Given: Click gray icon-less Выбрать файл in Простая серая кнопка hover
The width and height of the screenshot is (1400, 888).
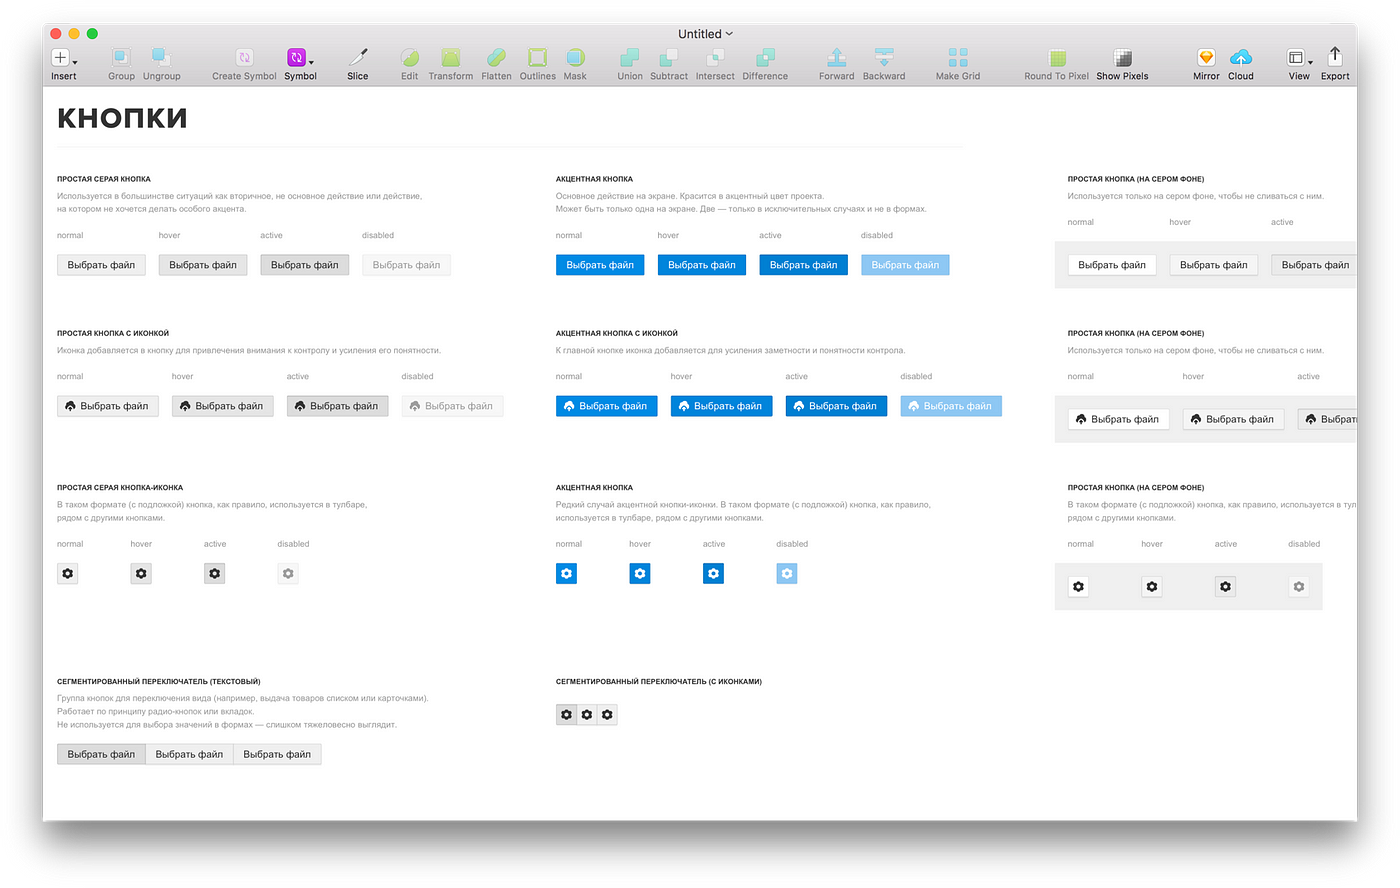Looking at the screenshot, I should [203, 265].
